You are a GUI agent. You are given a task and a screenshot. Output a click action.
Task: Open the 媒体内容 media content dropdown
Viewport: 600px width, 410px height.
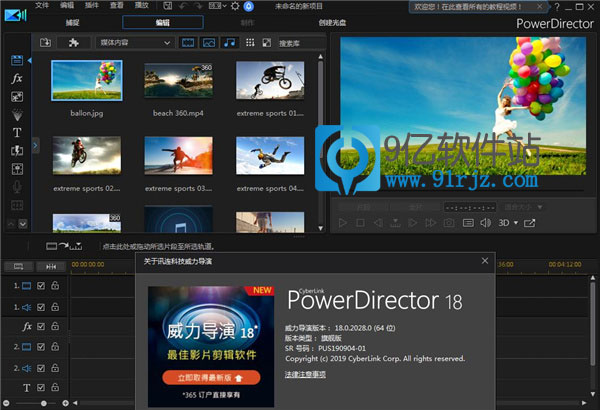134,42
